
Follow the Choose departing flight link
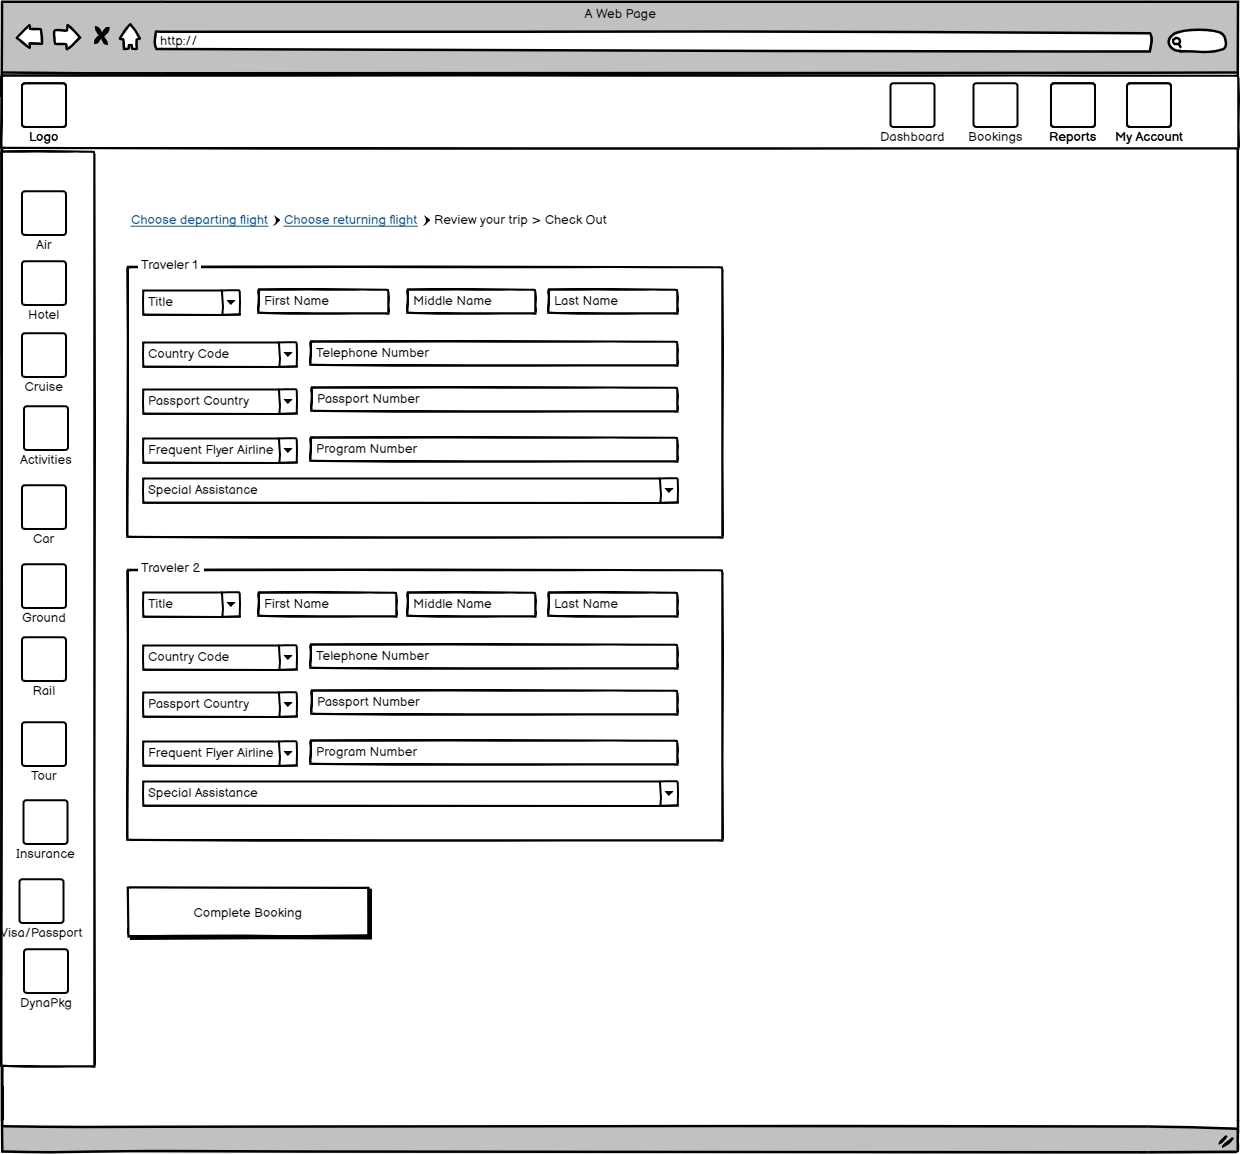point(199,220)
